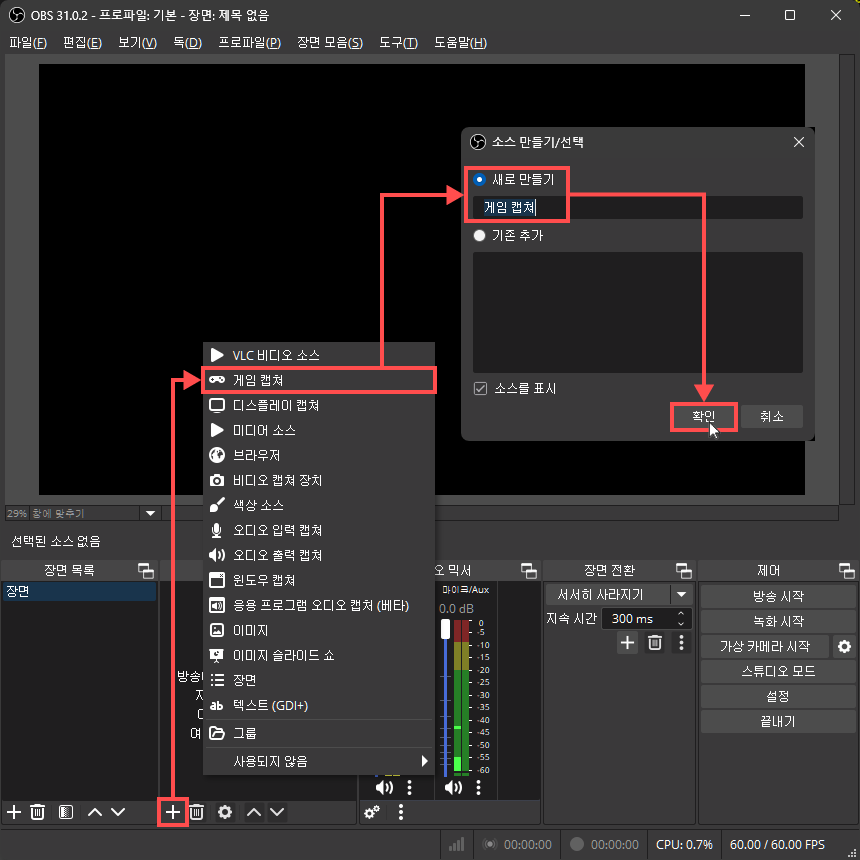Add a new source with the plus button
The height and width of the screenshot is (860, 860).
click(173, 812)
